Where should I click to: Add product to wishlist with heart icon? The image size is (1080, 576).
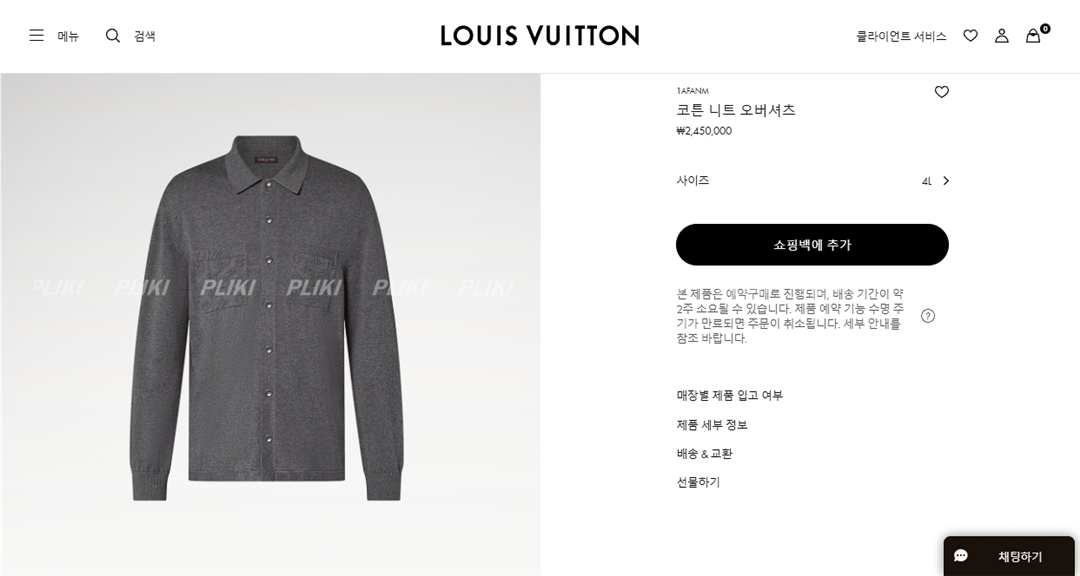point(942,92)
